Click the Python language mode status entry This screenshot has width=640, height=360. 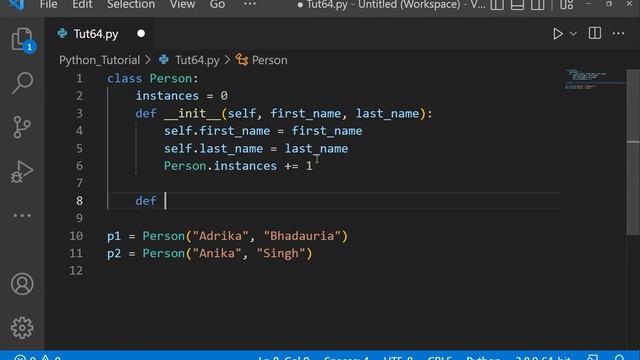(x=483, y=357)
